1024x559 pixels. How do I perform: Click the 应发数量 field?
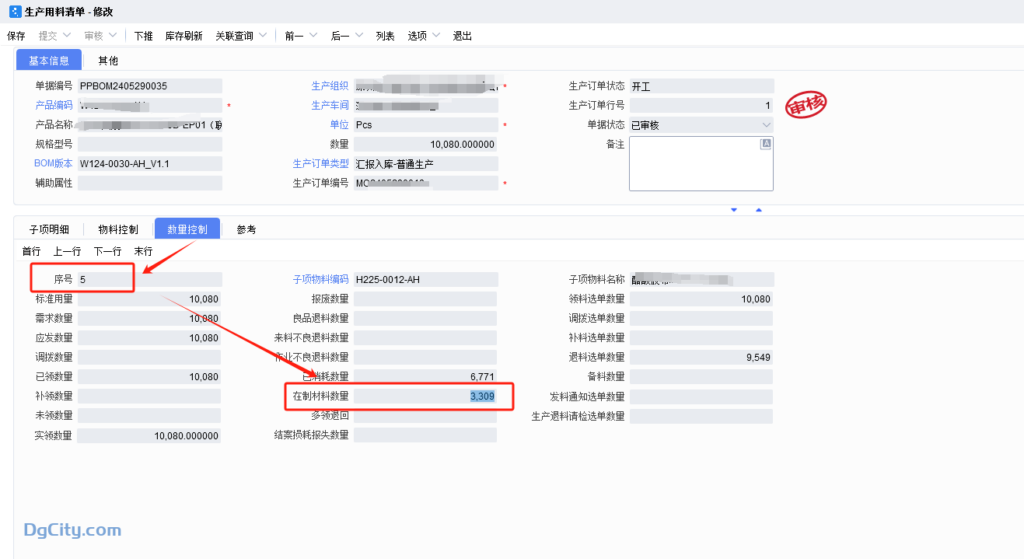(x=149, y=338)
